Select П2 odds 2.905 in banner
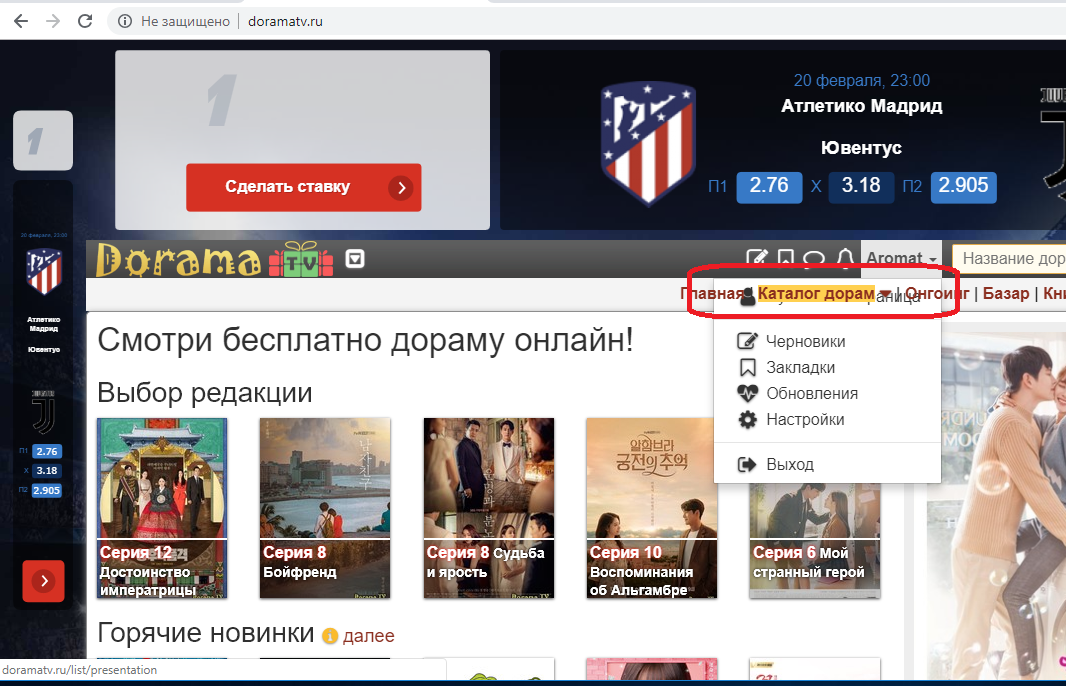Screen dimensions: 1066x686 coord(963,186)
